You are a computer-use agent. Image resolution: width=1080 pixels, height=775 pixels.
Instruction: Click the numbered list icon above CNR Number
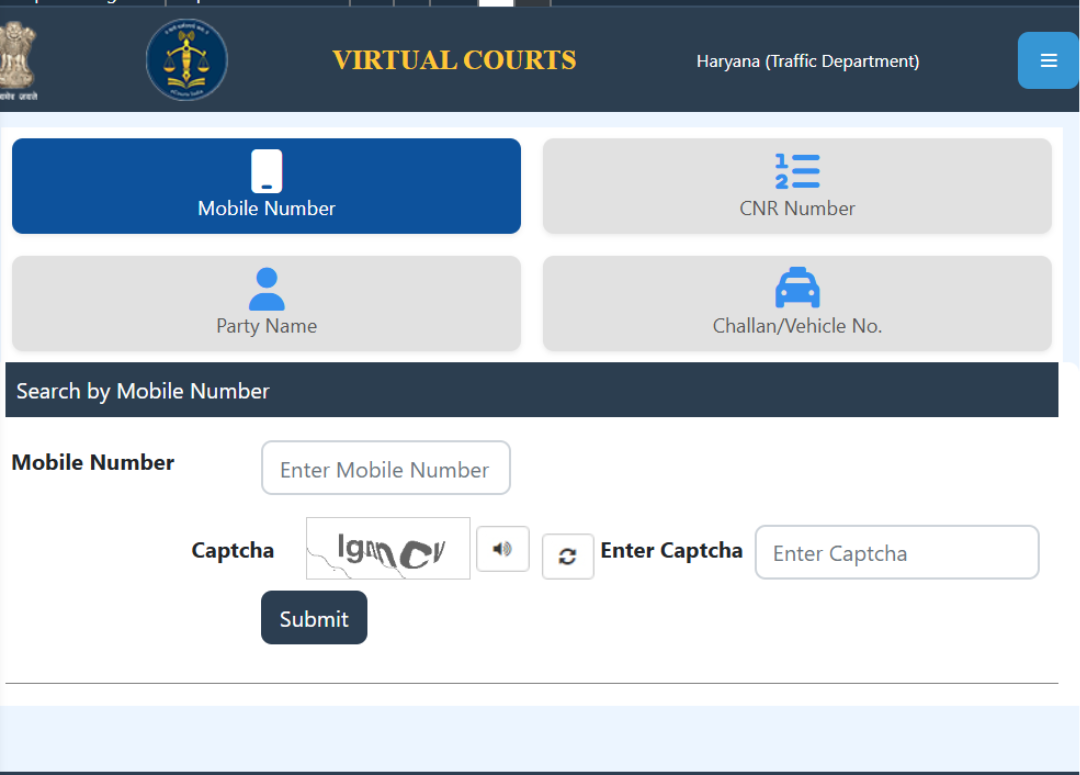coord(797,171)
